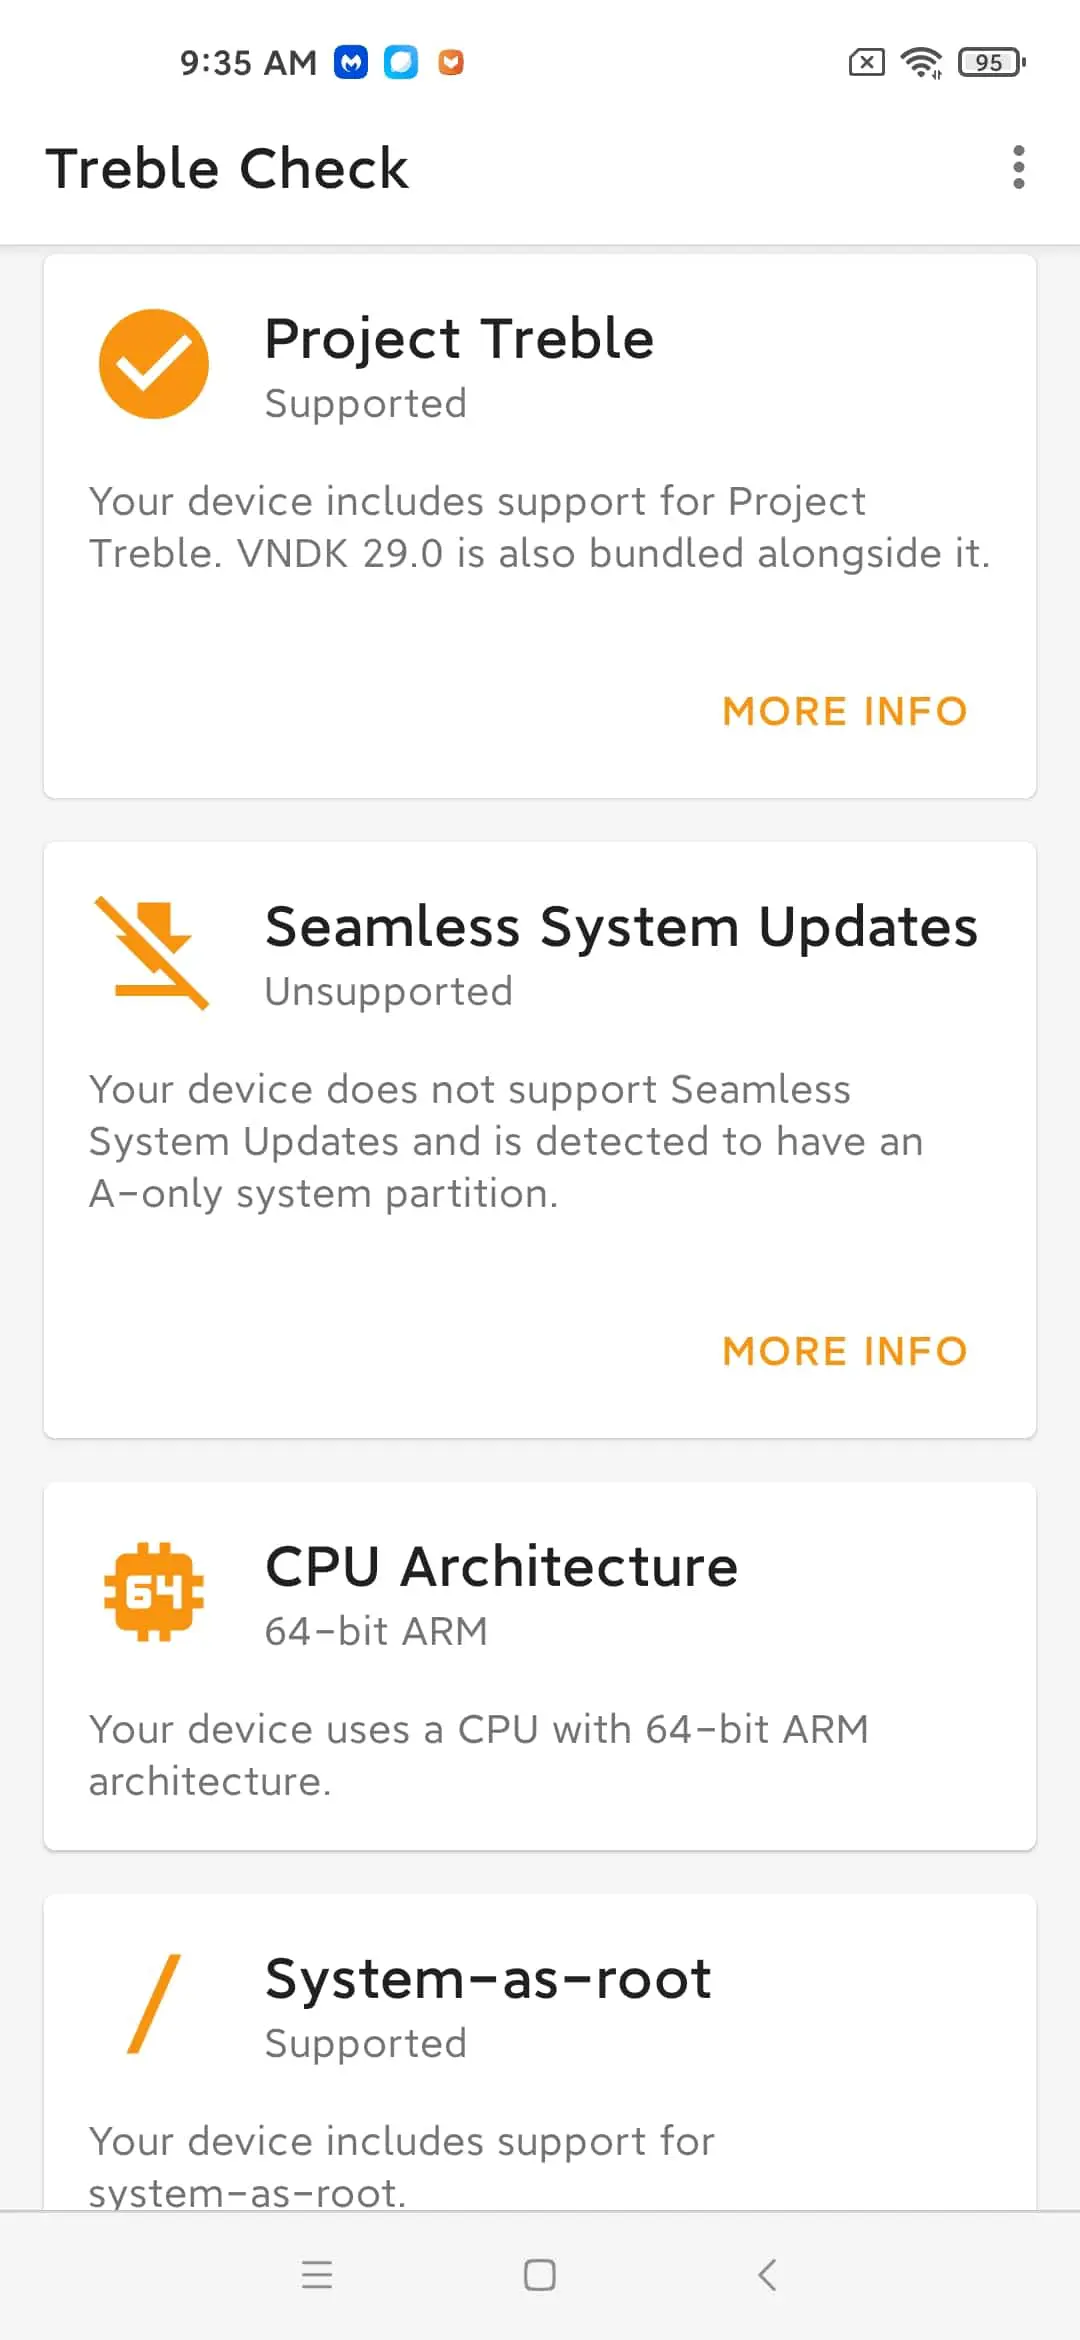Tap the crossed-out download Seamless Updates icon
1080x2340 pixels.
[x=152, y=953]
